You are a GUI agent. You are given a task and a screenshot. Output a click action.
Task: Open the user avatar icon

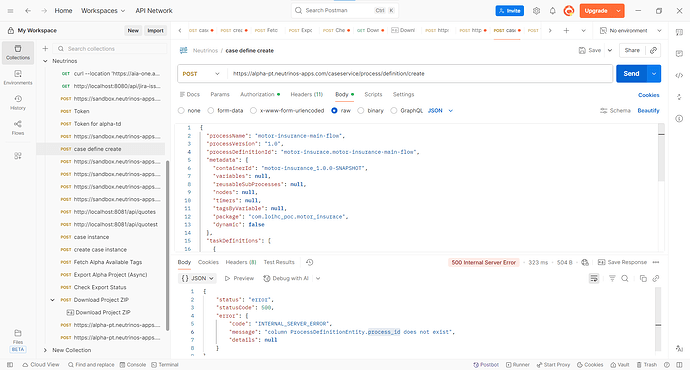coord(569,11)
